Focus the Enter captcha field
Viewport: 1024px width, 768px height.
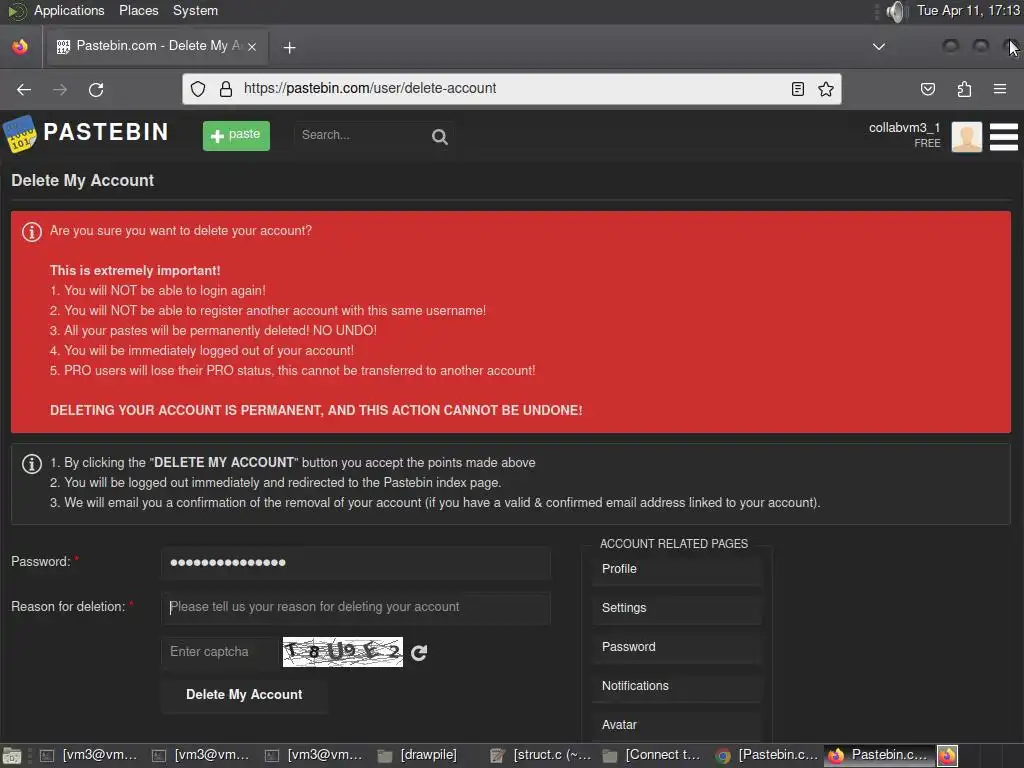tap(221, 652)
